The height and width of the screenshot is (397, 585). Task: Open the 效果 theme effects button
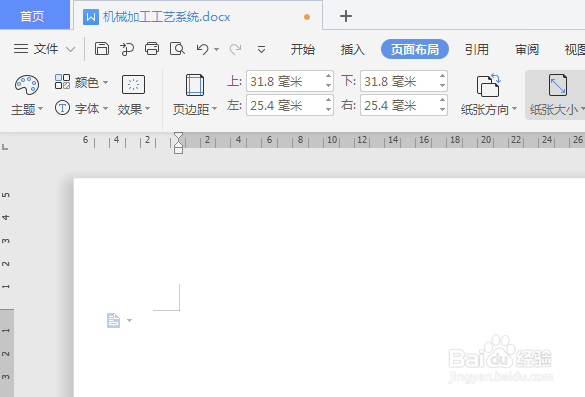tap(134, 96)
